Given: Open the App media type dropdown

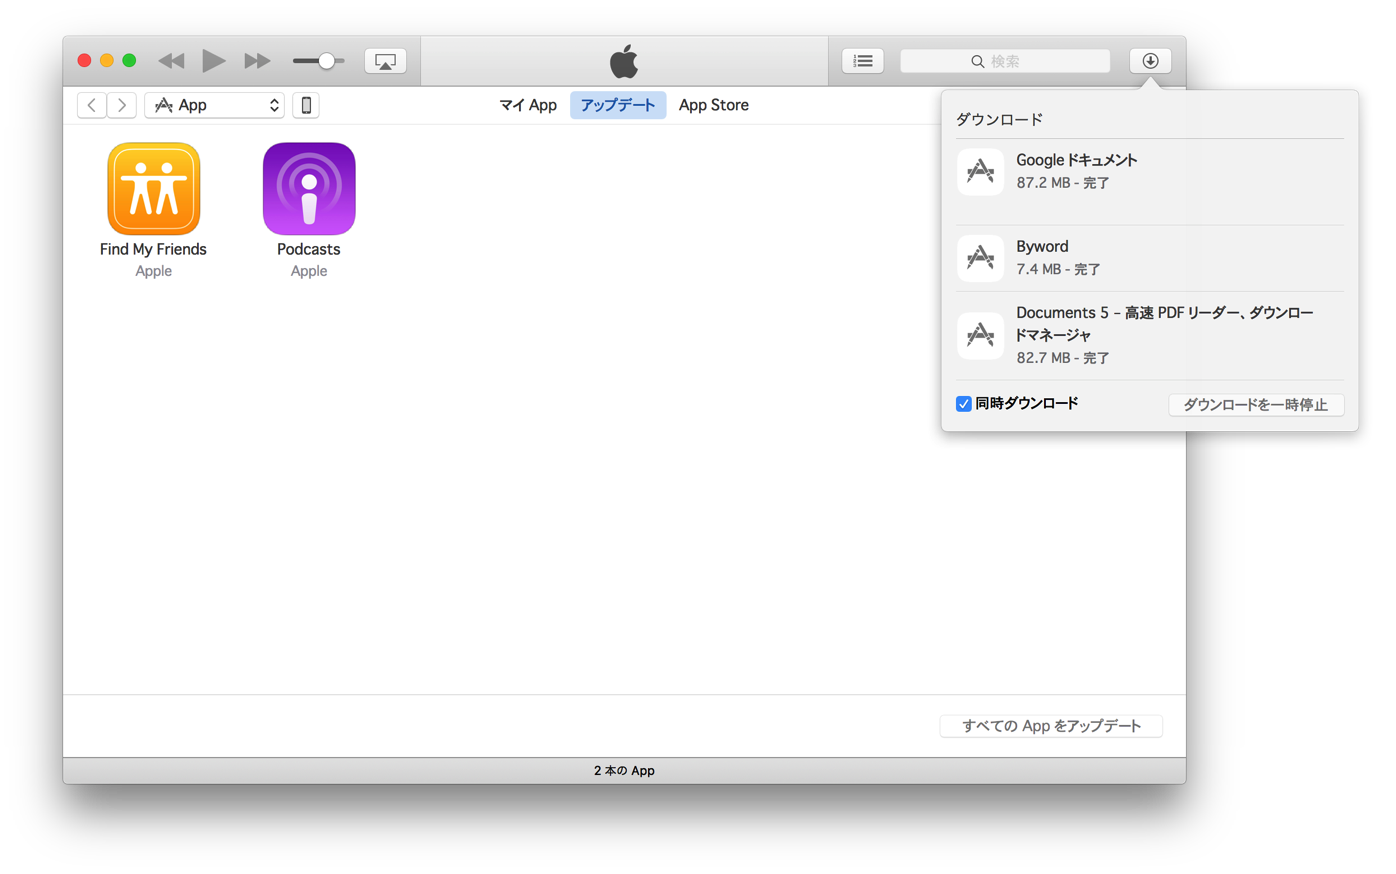Looking at the screenshot, I should click(215, 105).
